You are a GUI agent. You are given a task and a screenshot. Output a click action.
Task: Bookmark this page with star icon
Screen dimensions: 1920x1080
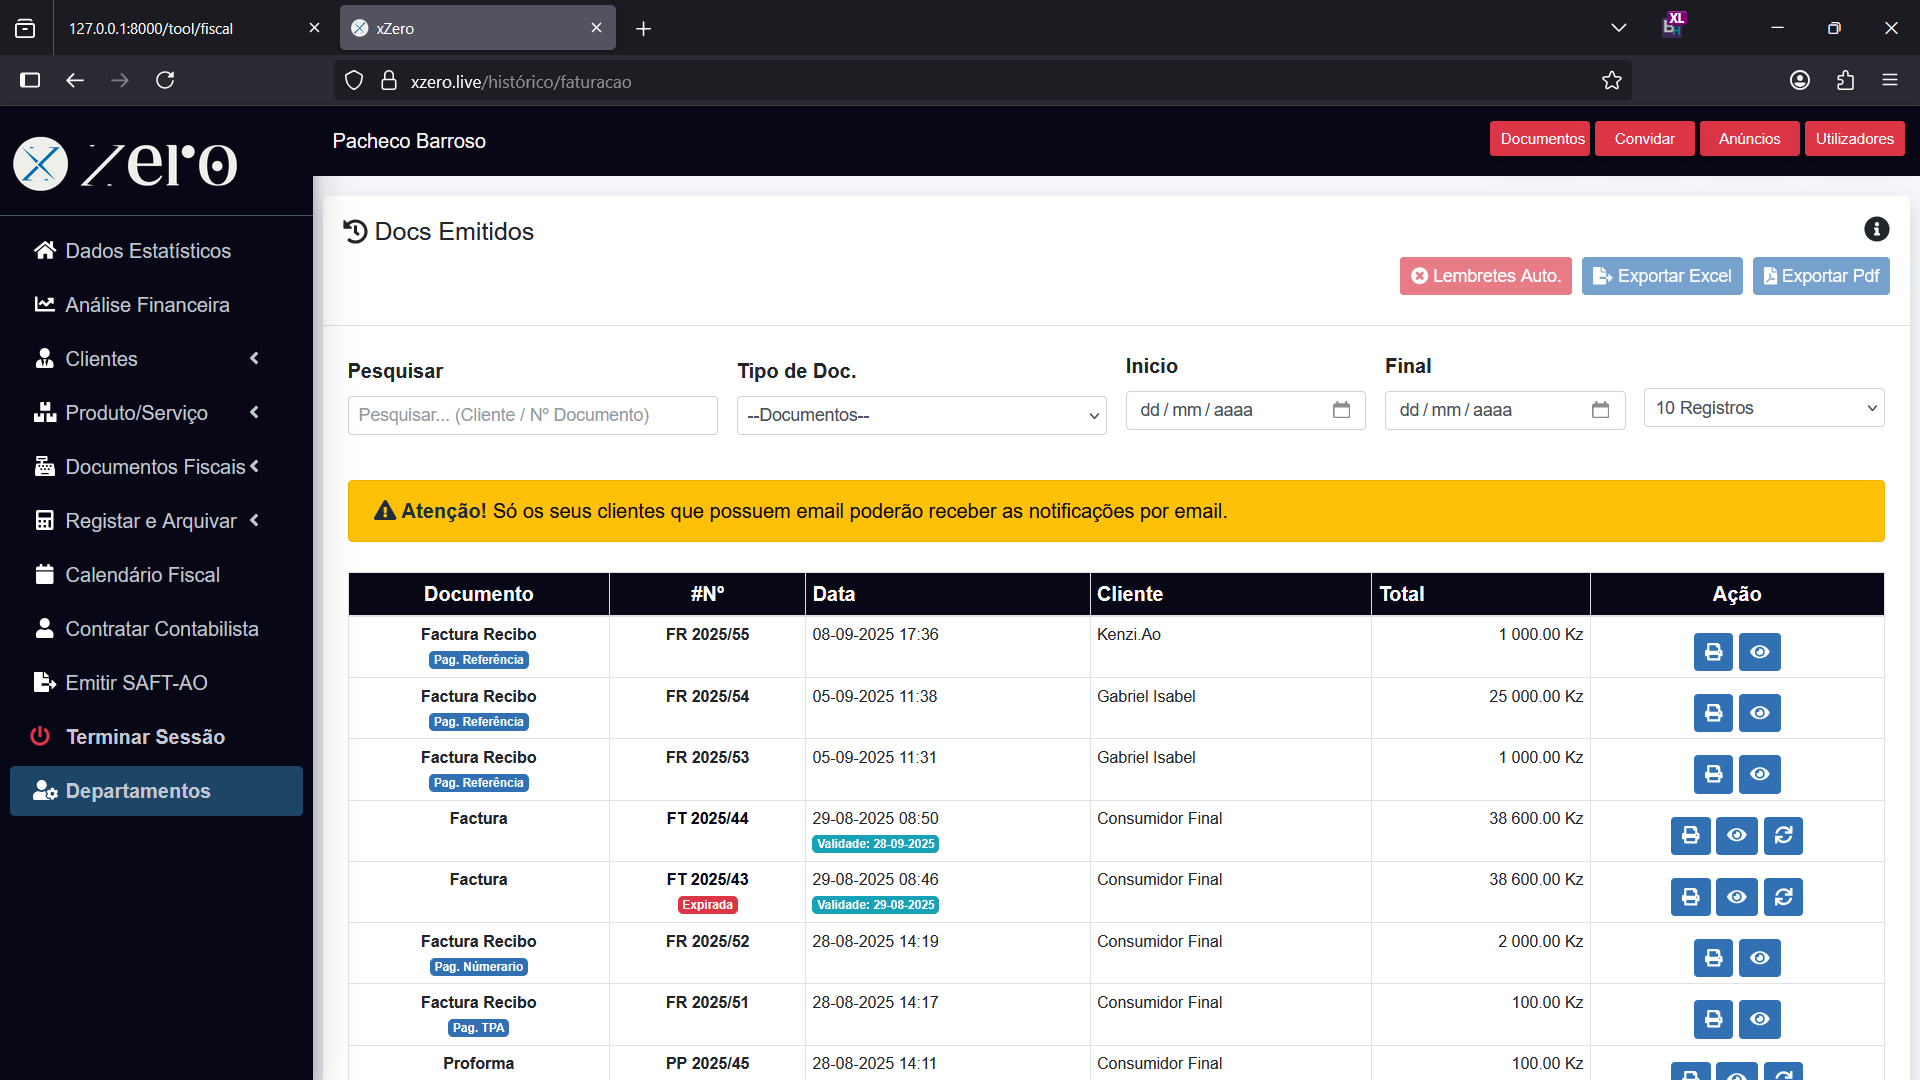tap(1611, 81)
